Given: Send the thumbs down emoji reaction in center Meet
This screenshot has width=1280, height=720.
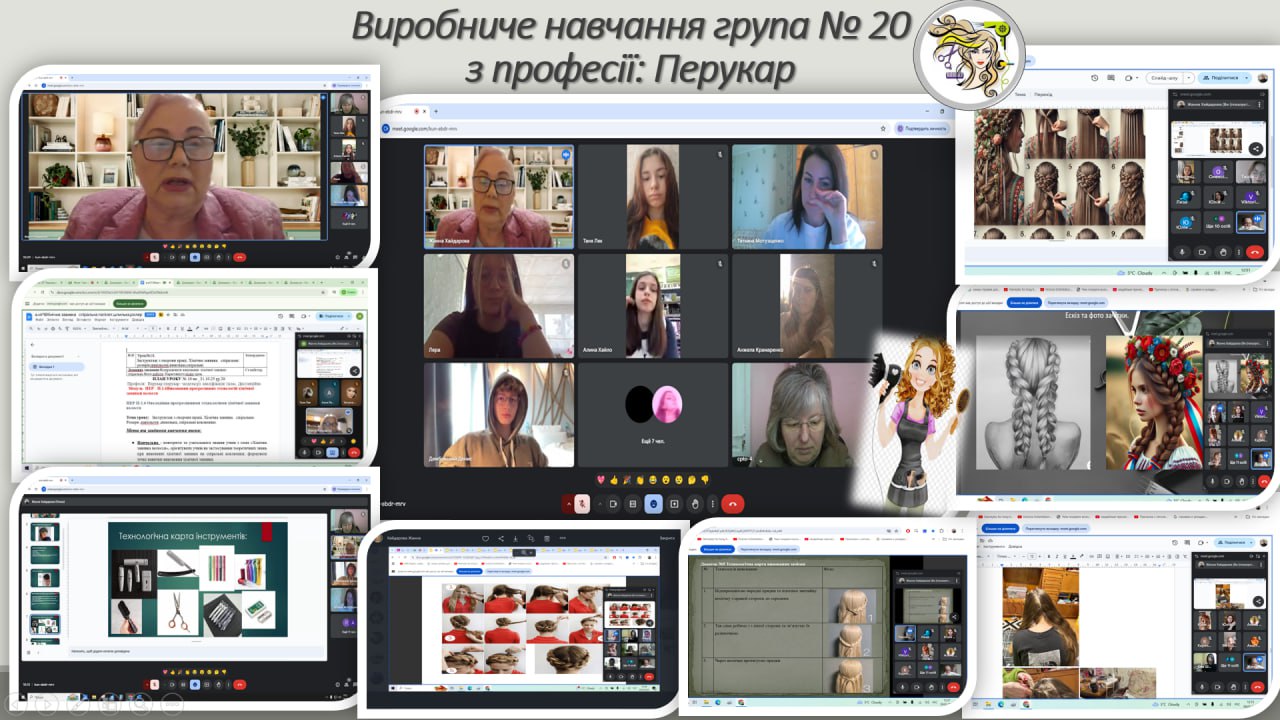Looking at the screenshot, I should (x=704, y=480).
